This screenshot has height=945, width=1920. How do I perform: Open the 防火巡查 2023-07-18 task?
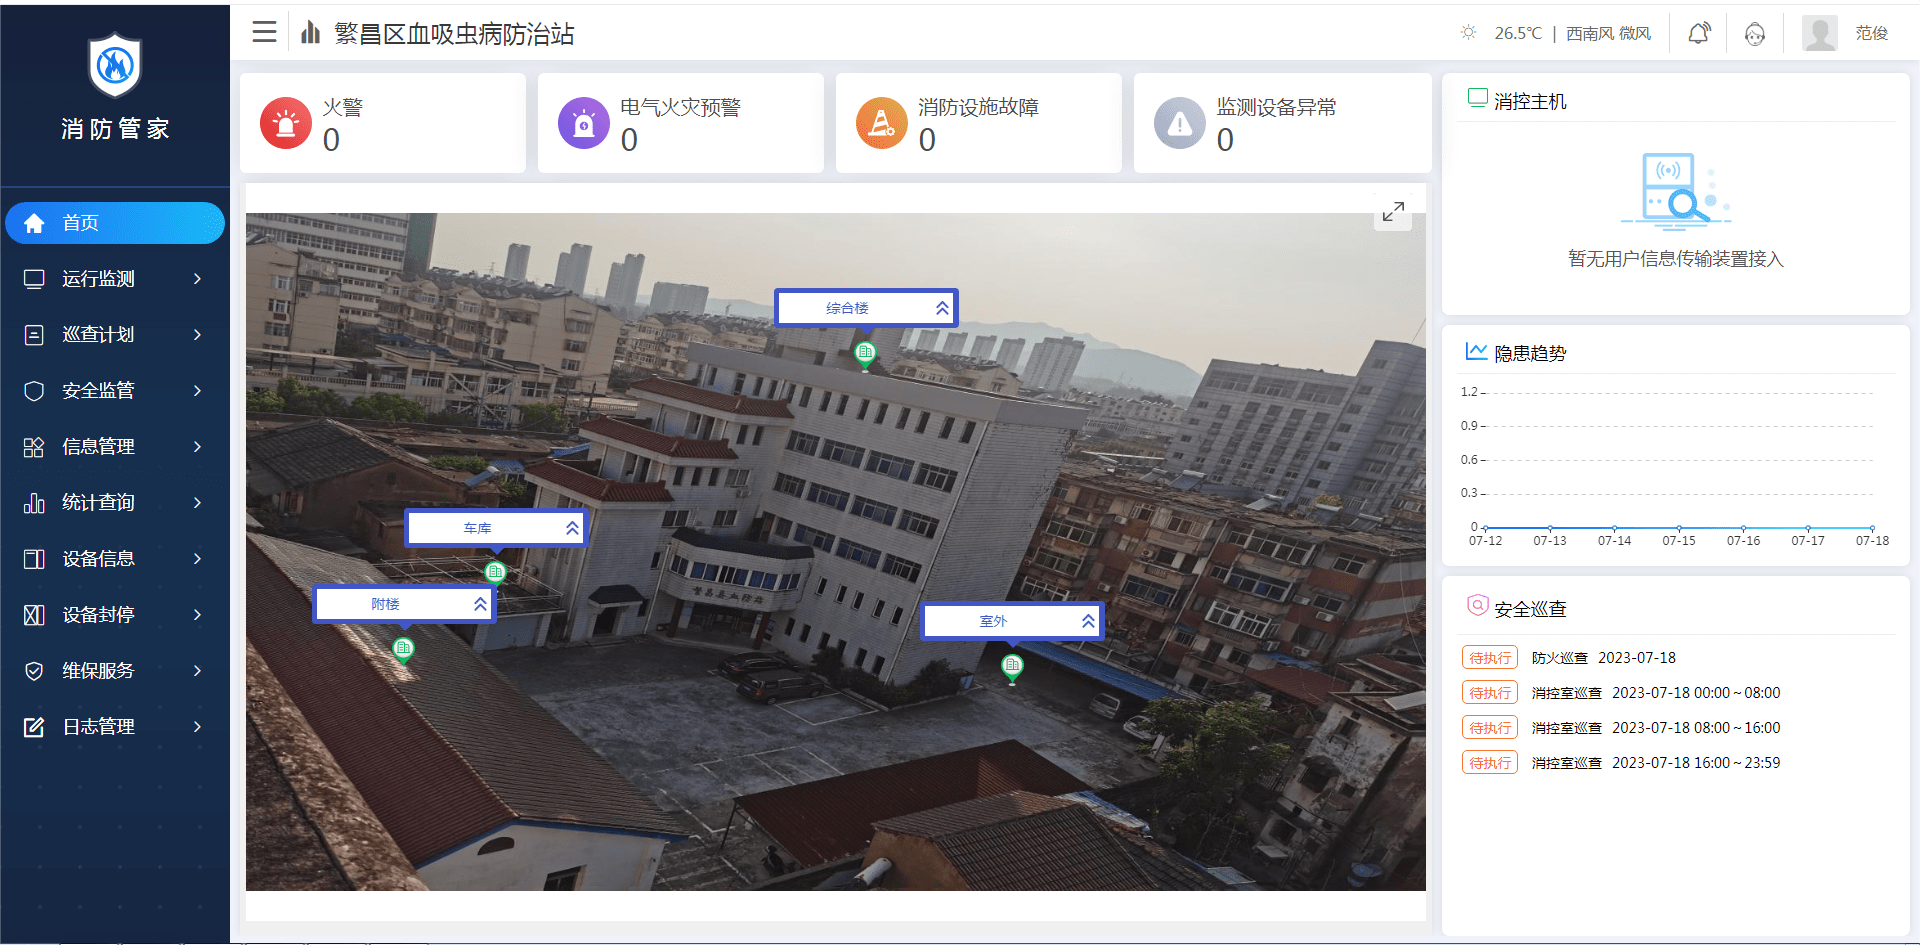pos(1604,658)
